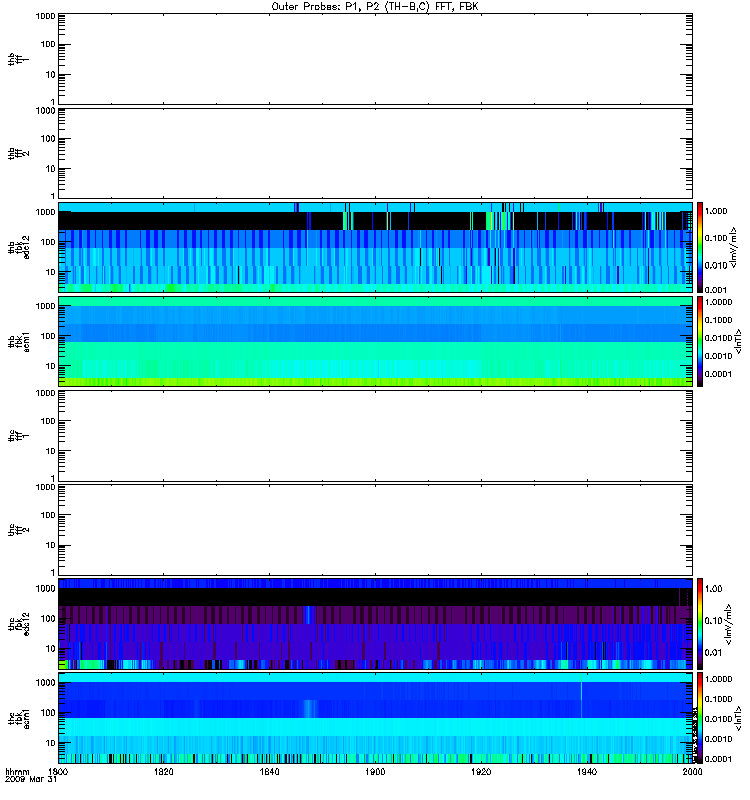Click the thc fbk scm1 color scale bar
Image resolution: width=750 pixels, height=800 pixels.
point(700,718)
